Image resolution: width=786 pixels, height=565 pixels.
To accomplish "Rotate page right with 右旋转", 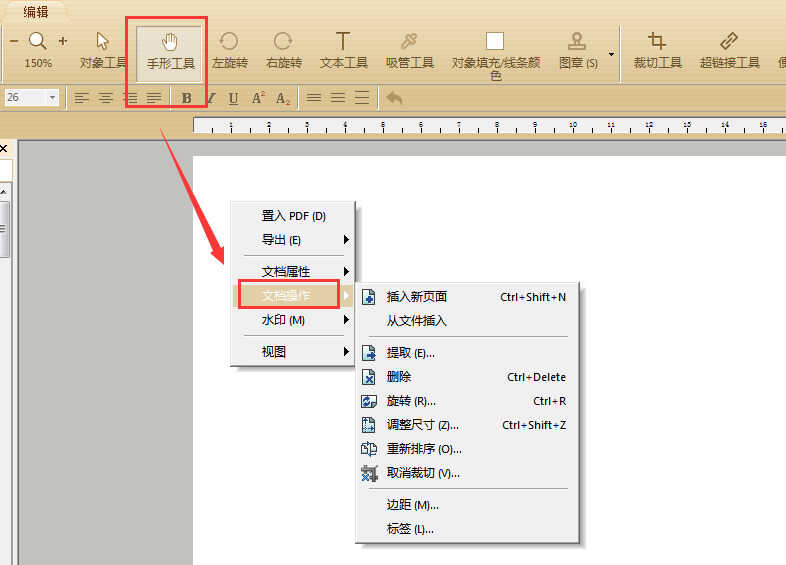I will (x=284, y=52).
